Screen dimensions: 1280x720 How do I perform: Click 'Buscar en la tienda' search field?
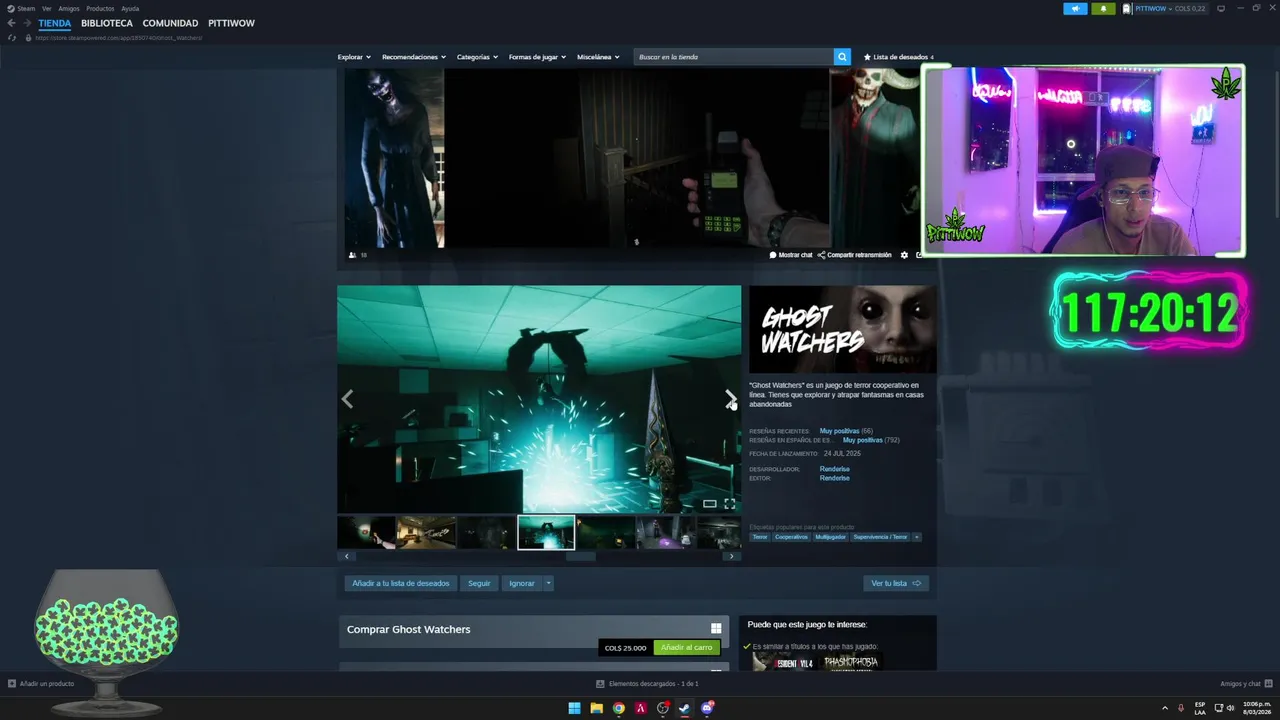tap(733, 57)
